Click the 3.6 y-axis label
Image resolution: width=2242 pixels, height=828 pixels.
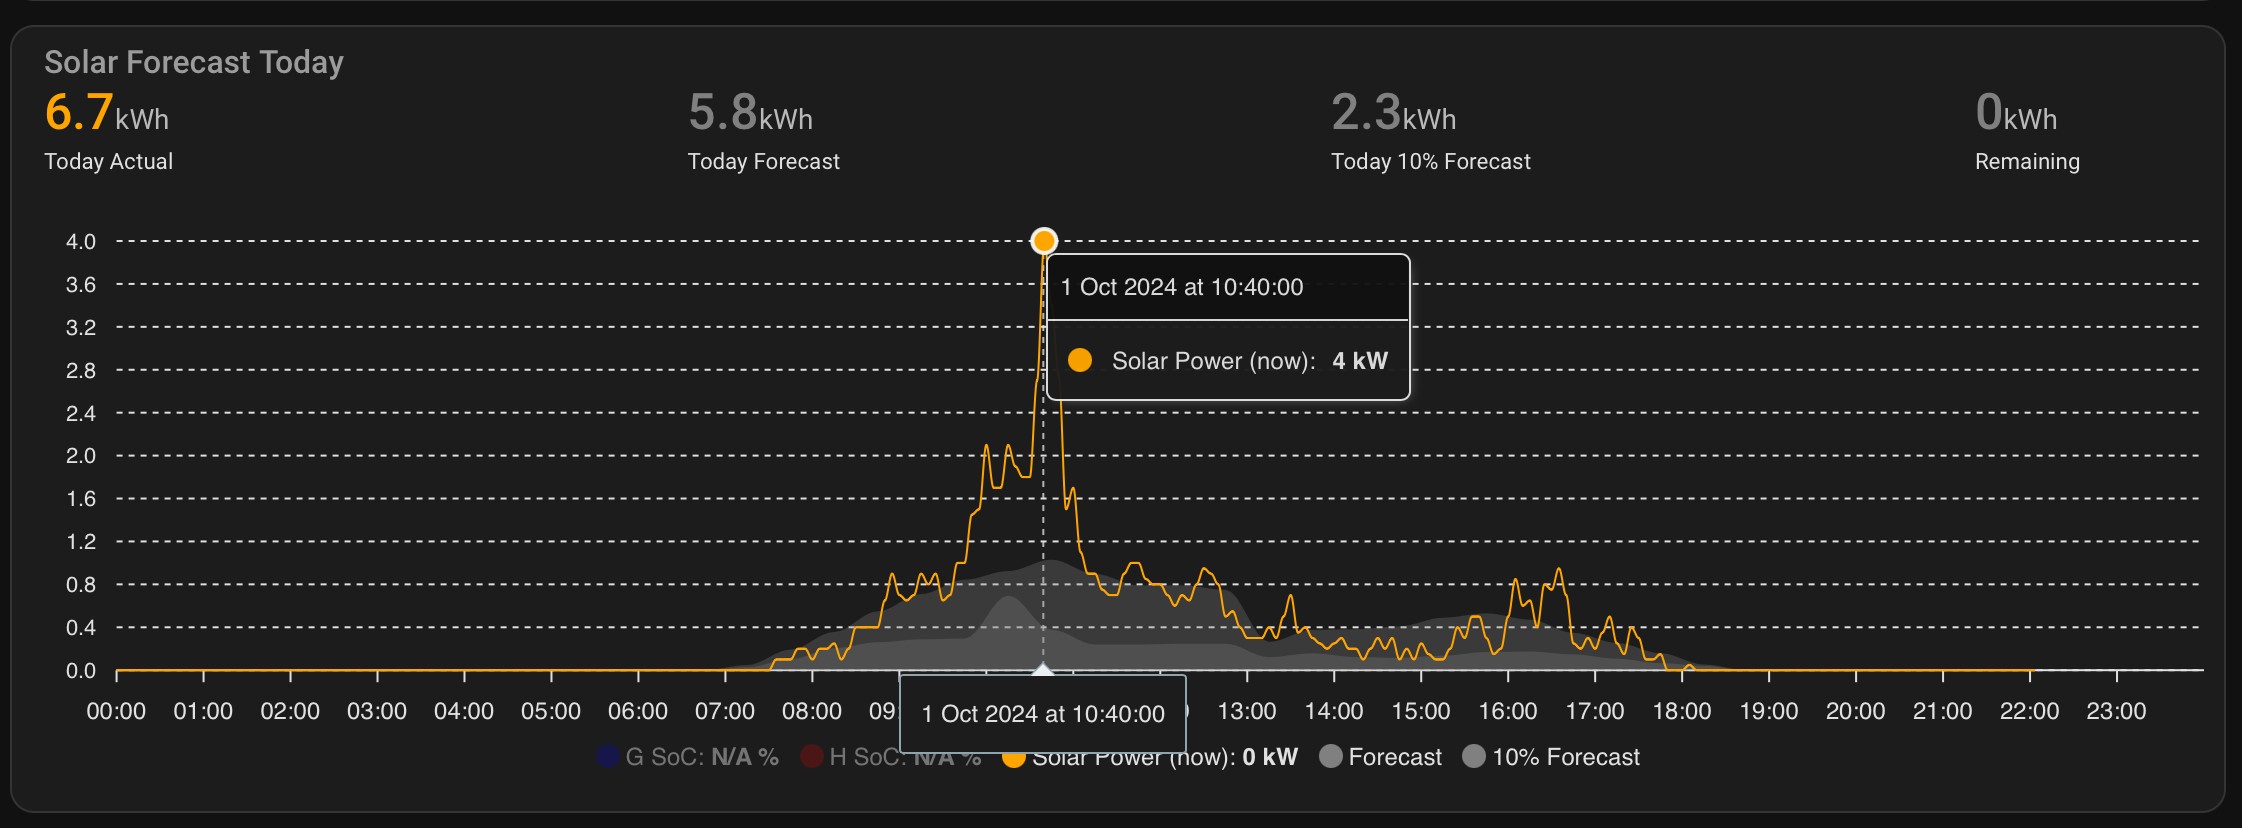coord(81,284)
